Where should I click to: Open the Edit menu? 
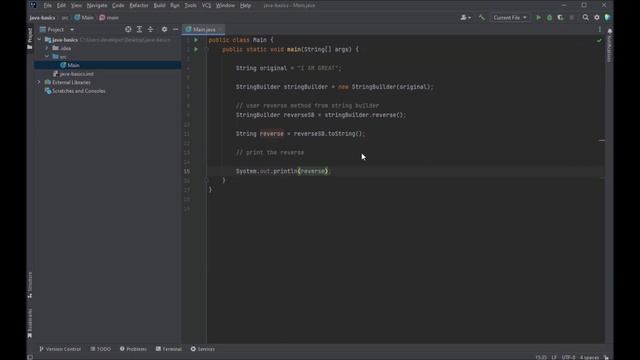point(61,5)
